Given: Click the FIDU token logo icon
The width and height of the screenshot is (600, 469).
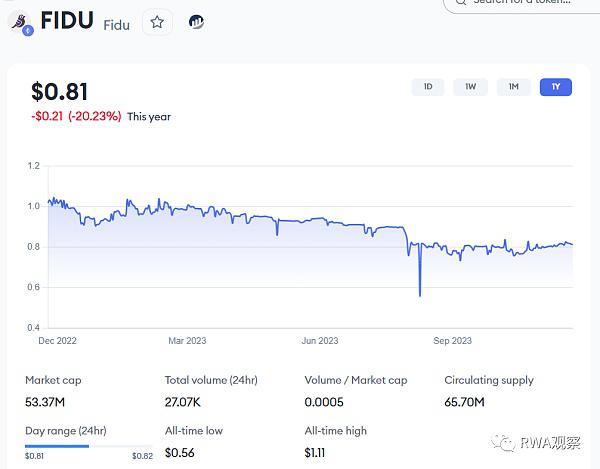Looking at the screenshot, I should pos(20,23).
